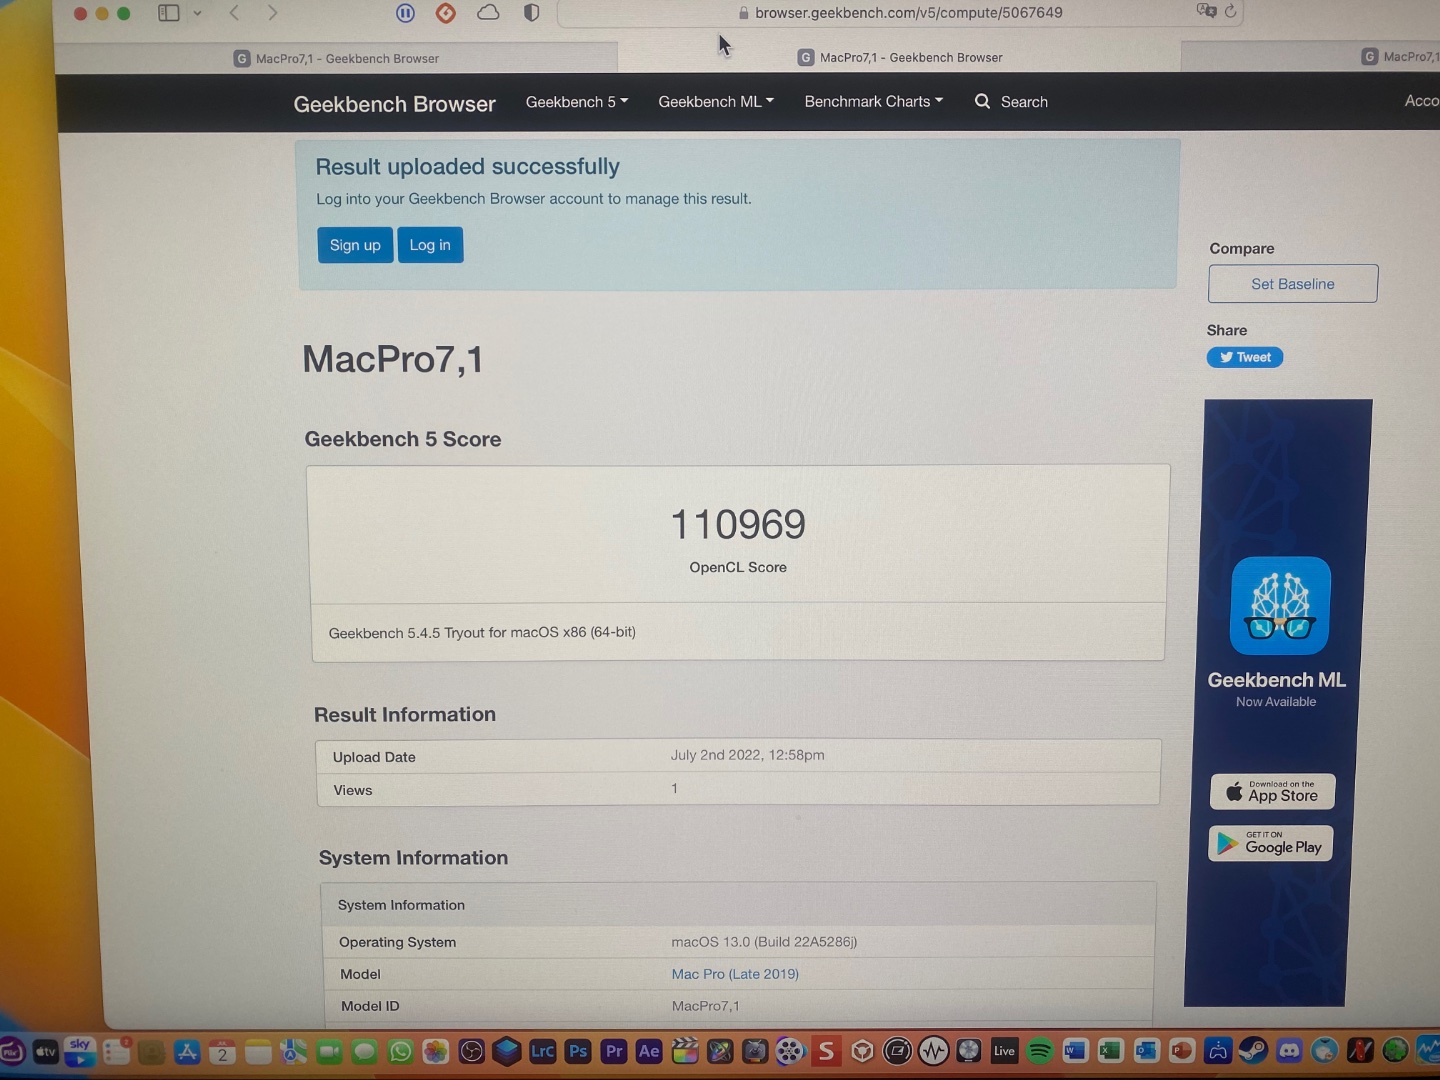Toggle the Safari sidebar button
This screenshot has width=1440, height=1080.
click(x=169, y=13)
